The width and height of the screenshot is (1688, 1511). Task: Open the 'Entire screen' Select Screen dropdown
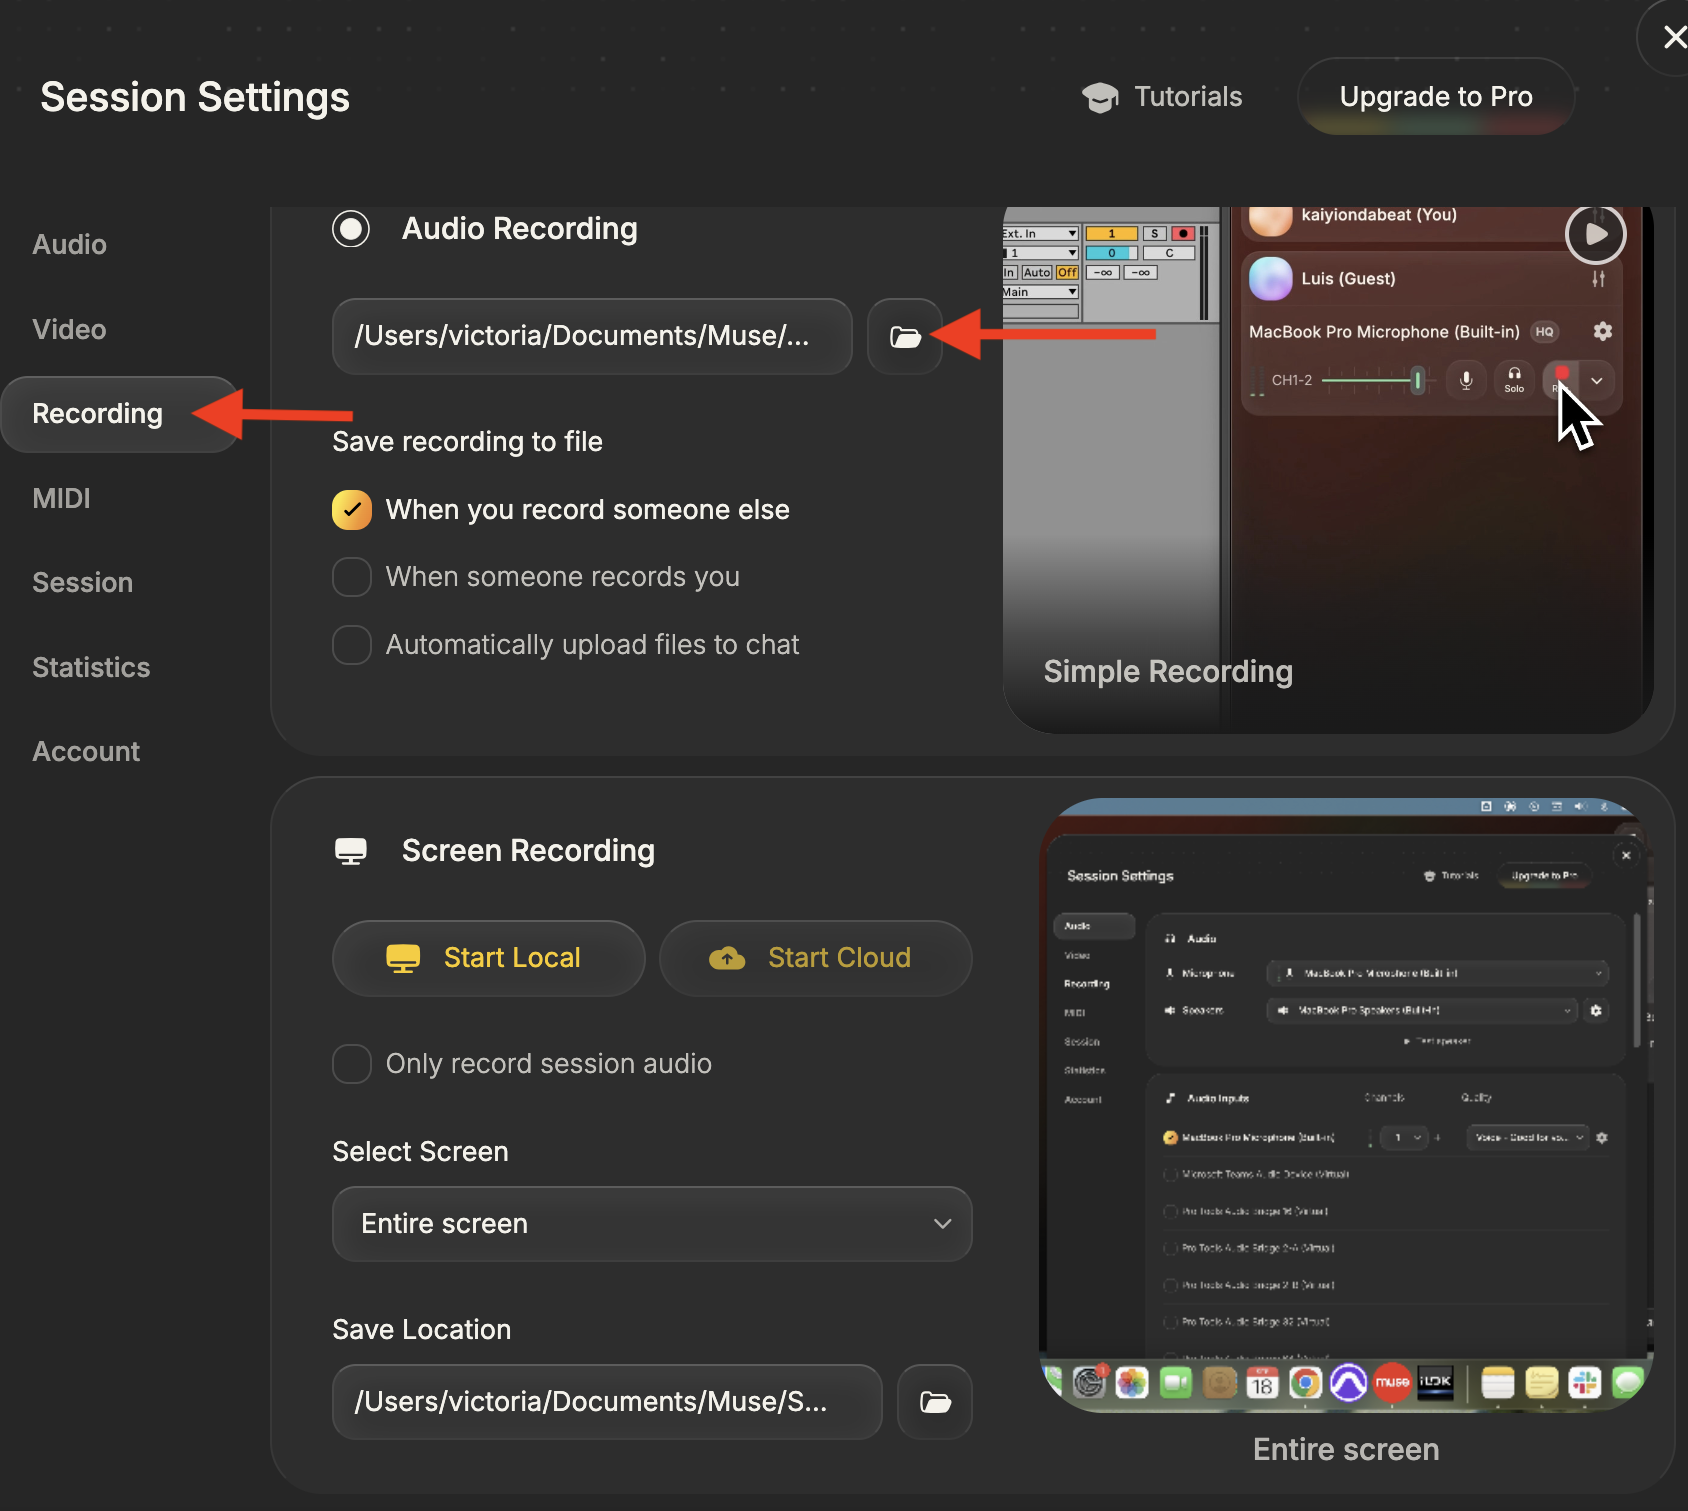point(651,1223)
